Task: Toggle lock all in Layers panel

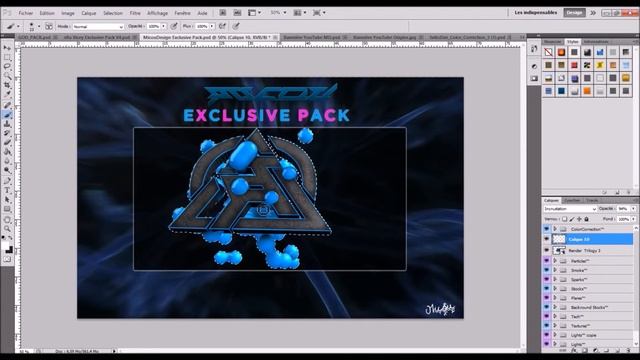Action: (587, 219)
